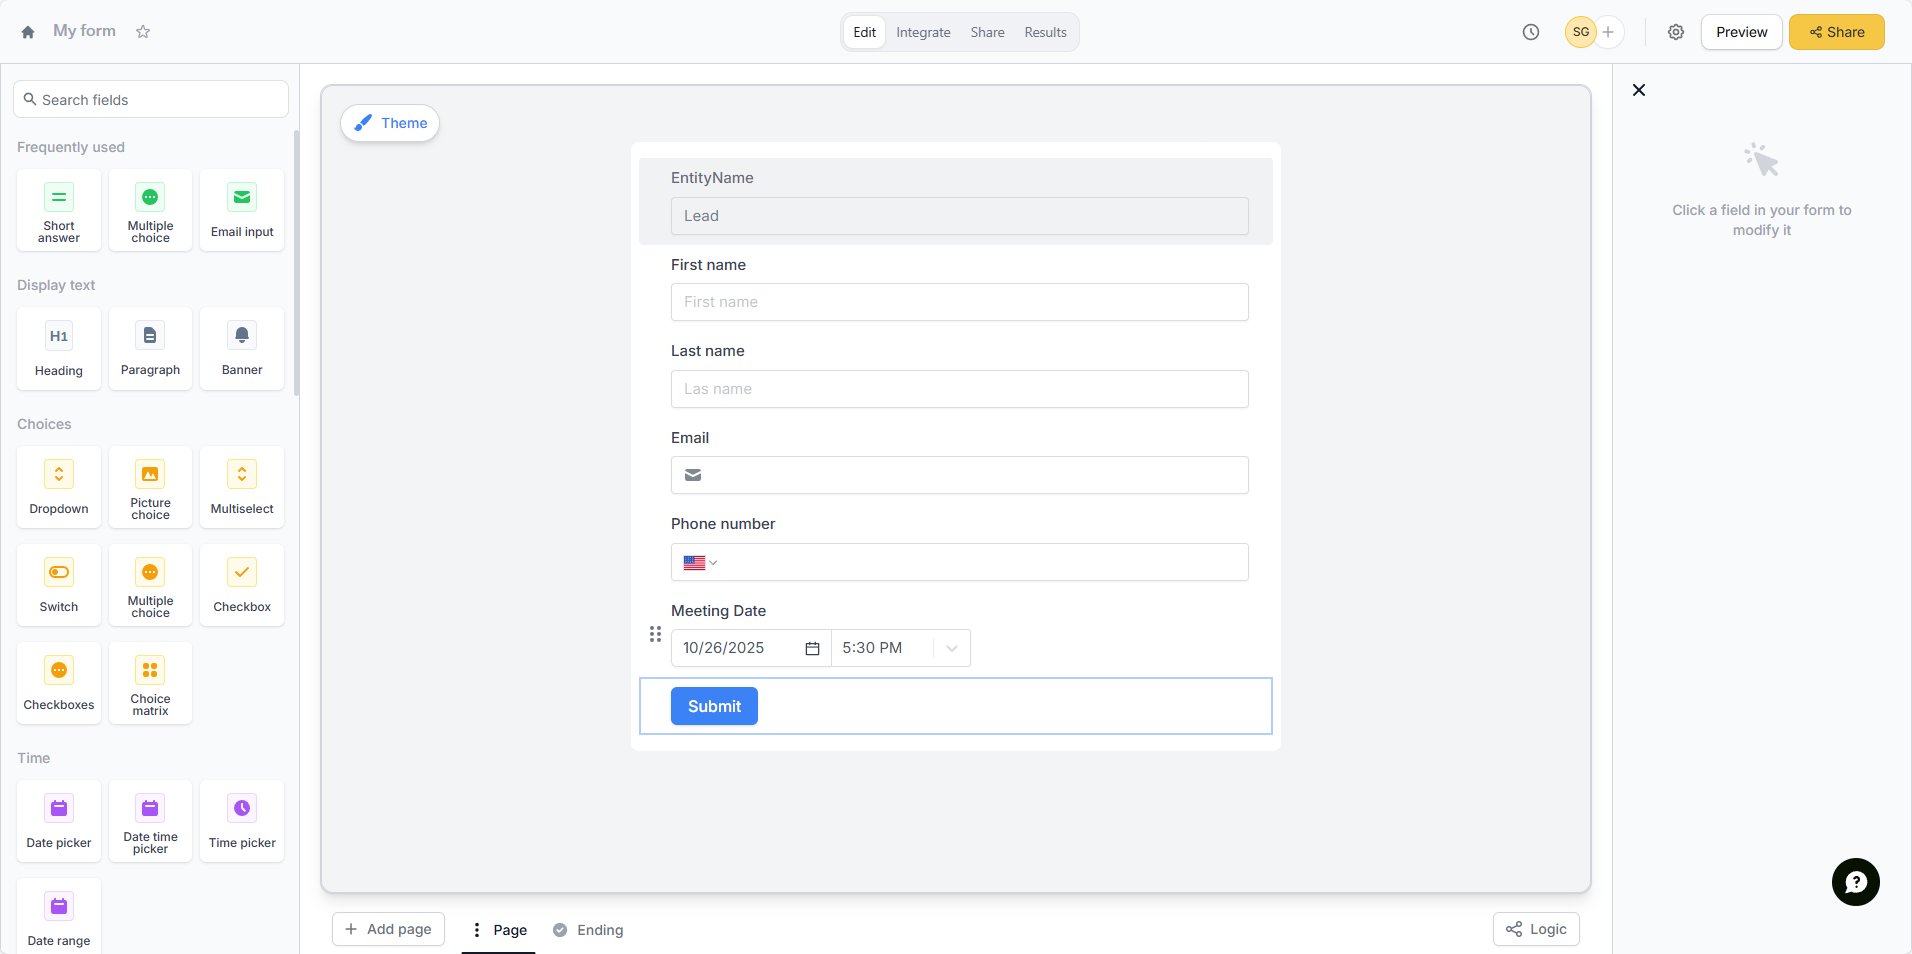Add the Switch field element
The image size is (1912, 954).
pos(59,585)
